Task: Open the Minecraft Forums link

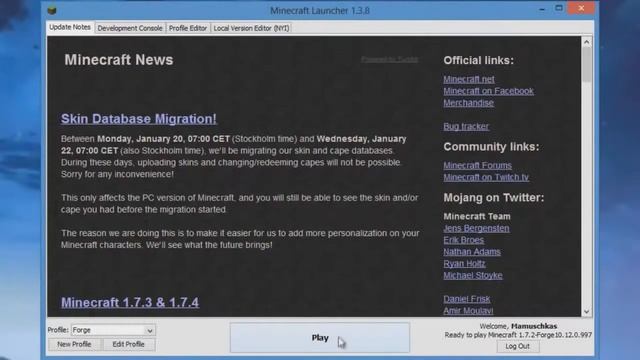Action: 478,165
